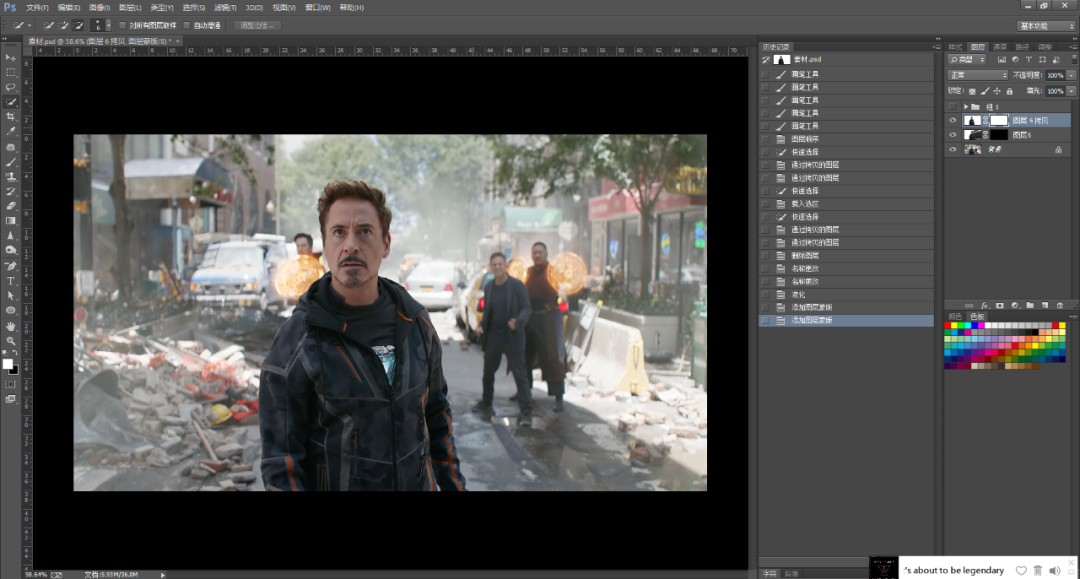The height and width of the screenshot is (579, 1080).
Task: Click the 调整边缘 button
Action: [258, 25]
